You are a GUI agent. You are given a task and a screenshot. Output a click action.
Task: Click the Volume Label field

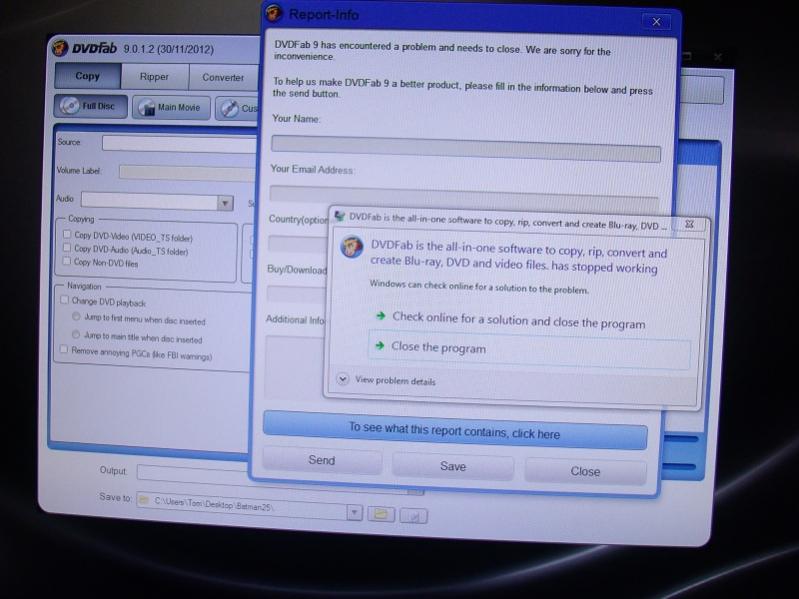coord(188,173)
